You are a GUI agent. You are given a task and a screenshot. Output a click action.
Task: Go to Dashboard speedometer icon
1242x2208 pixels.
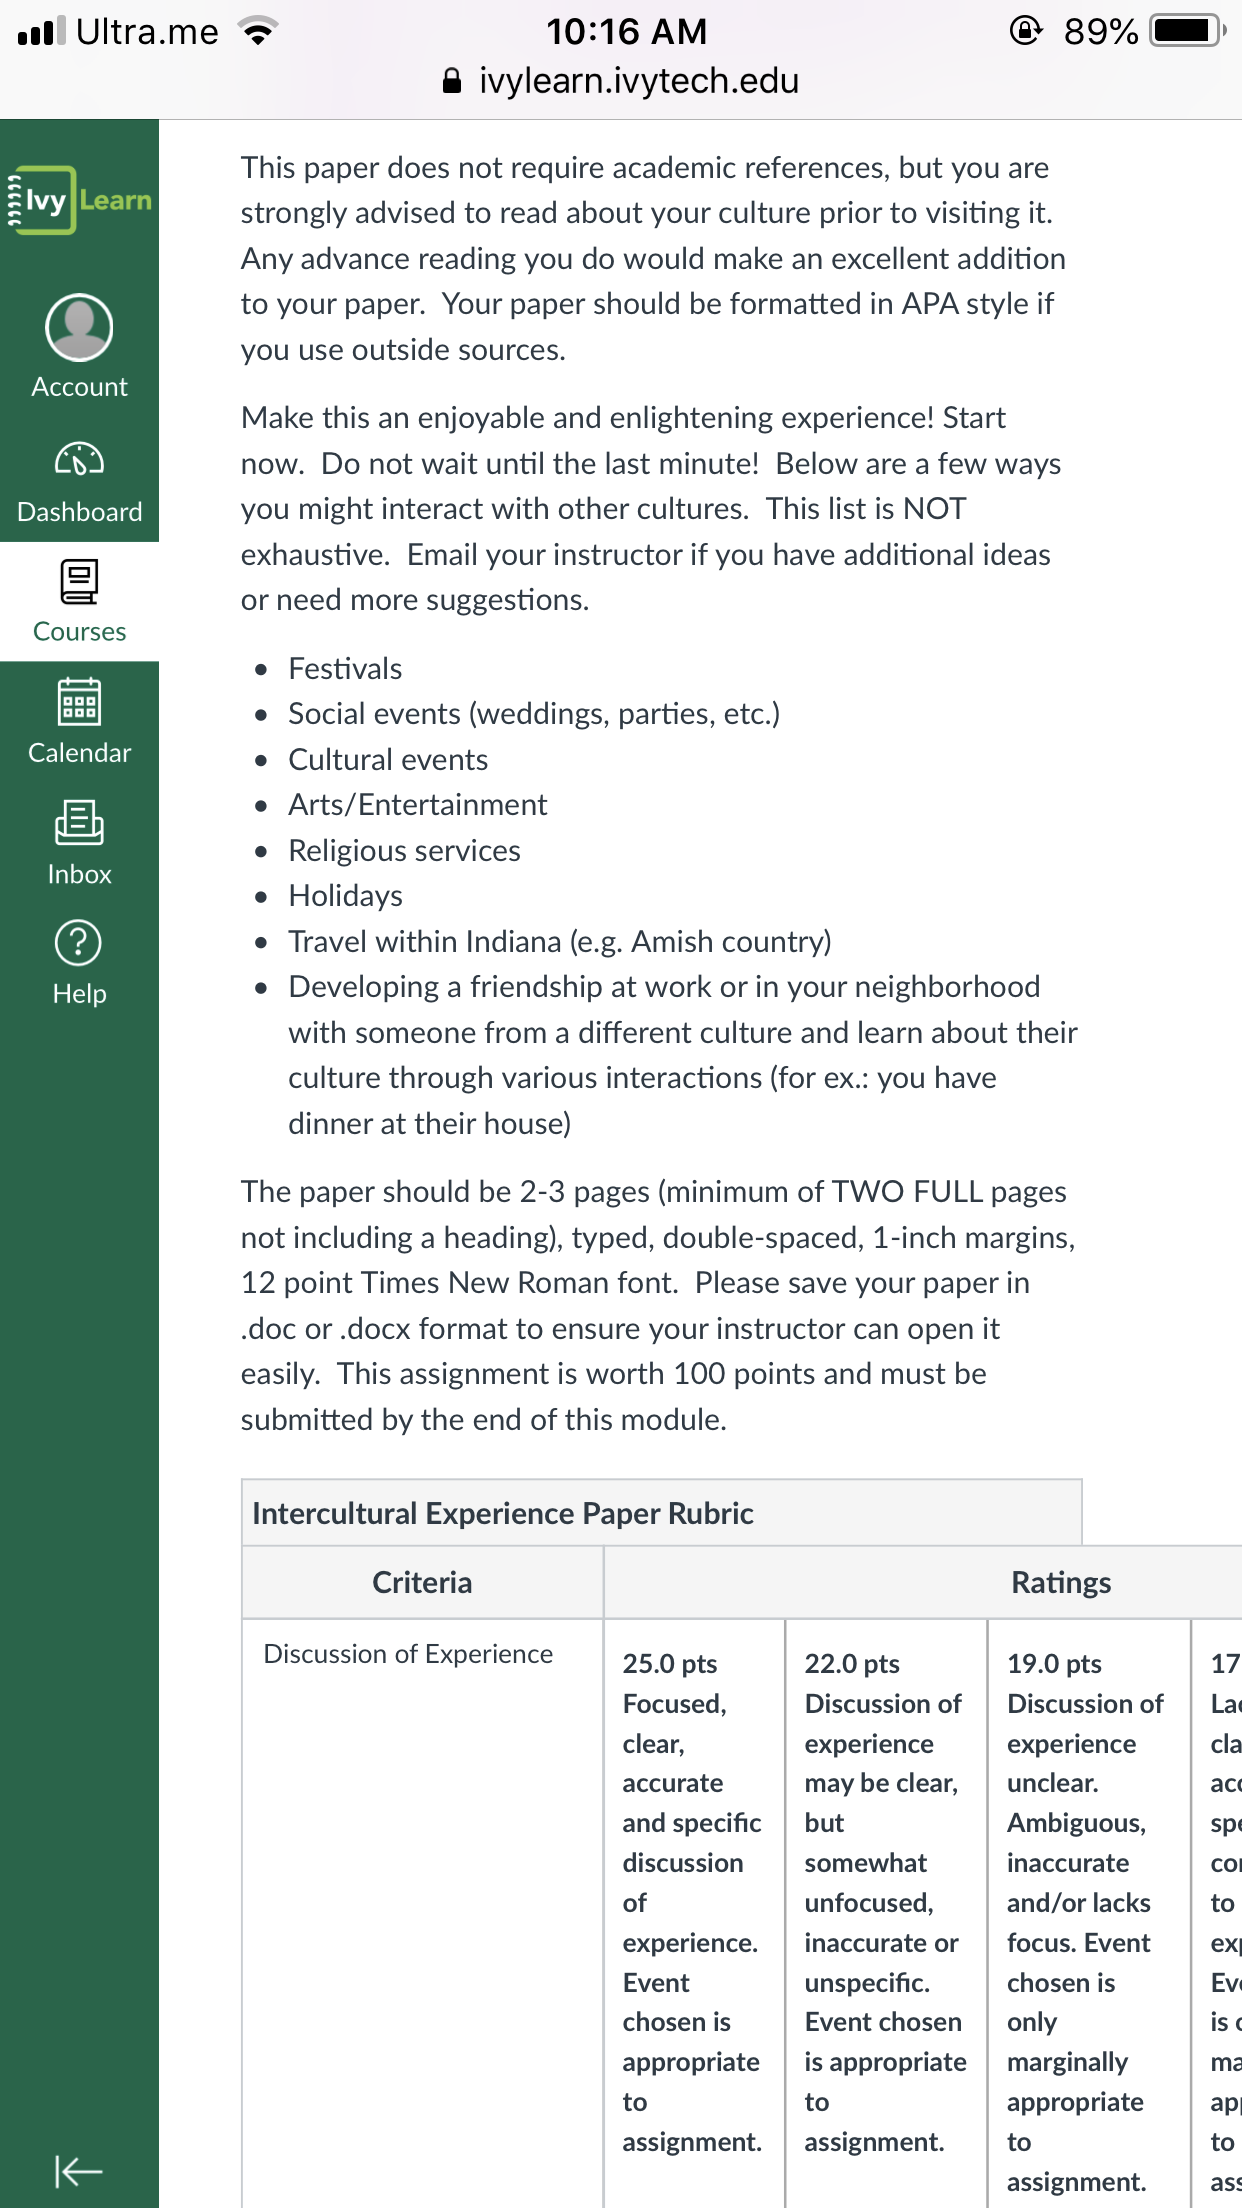(x=79, y=459)
